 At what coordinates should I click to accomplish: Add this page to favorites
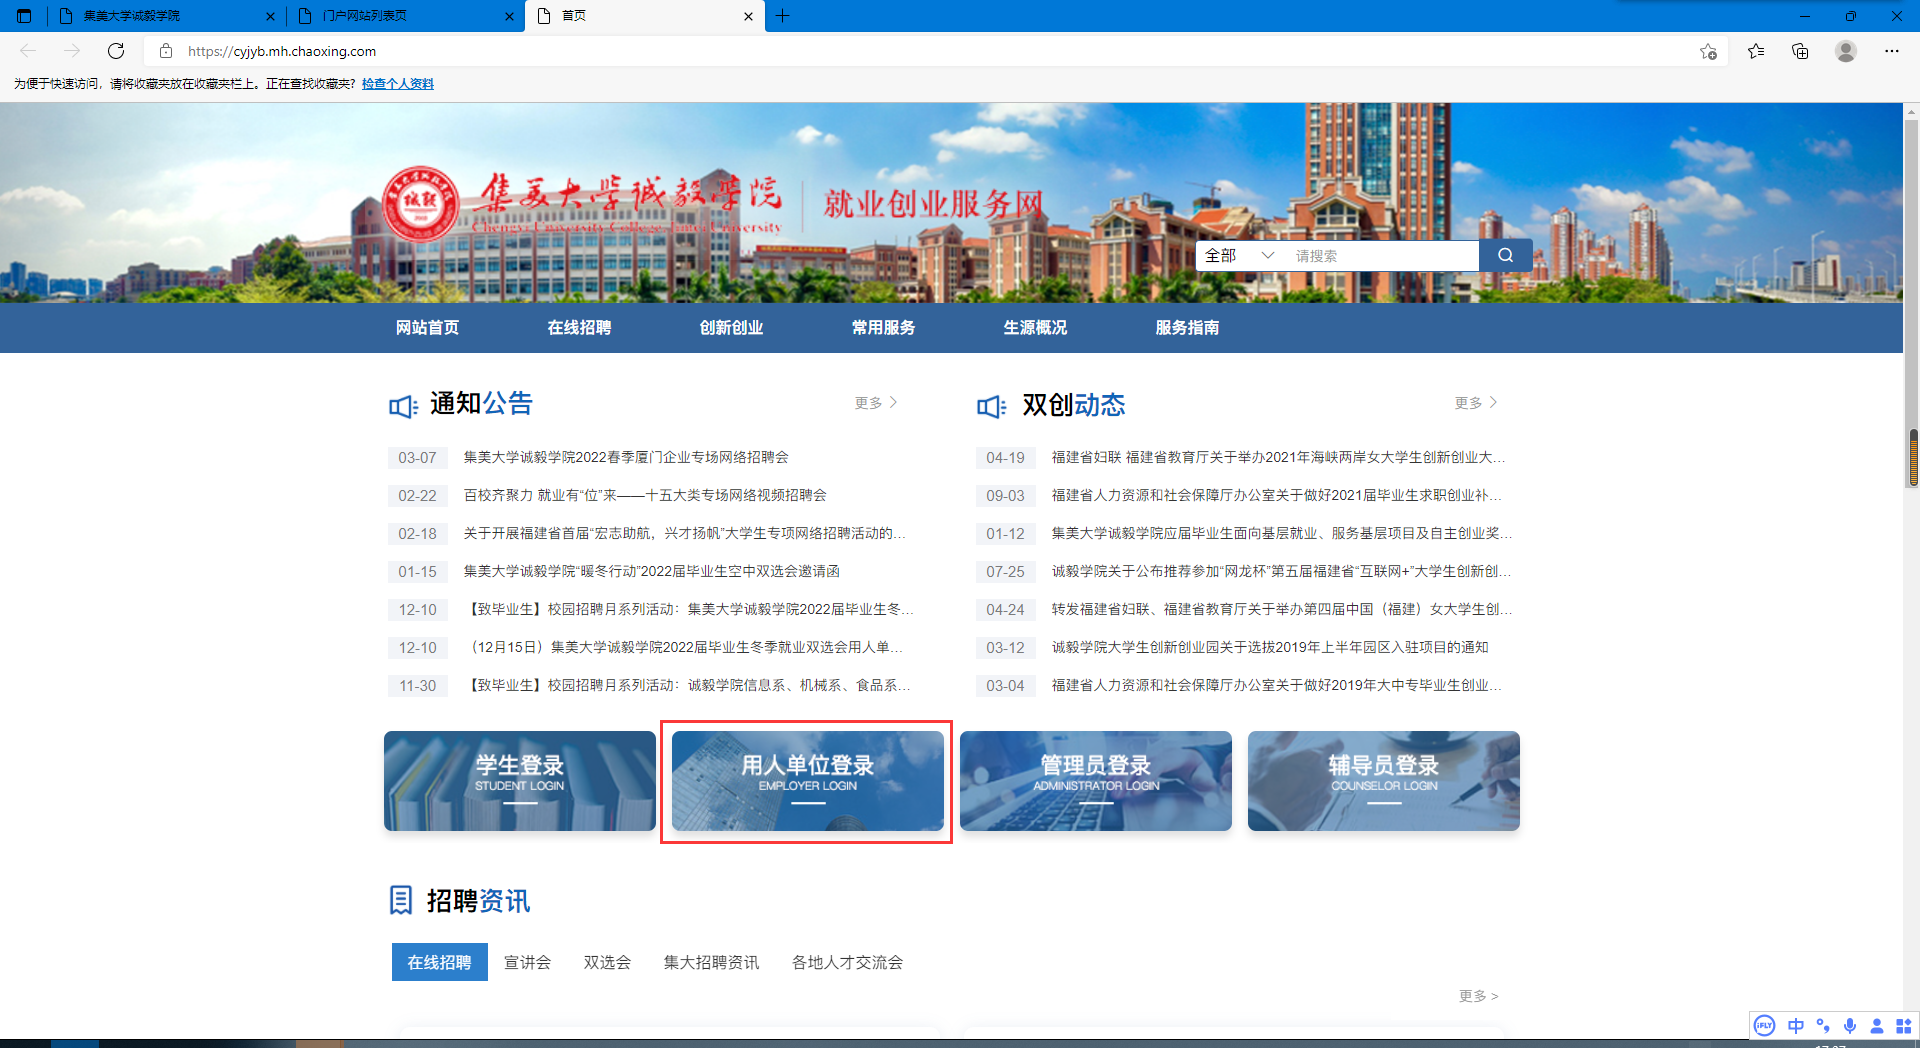click(1708, 51)
